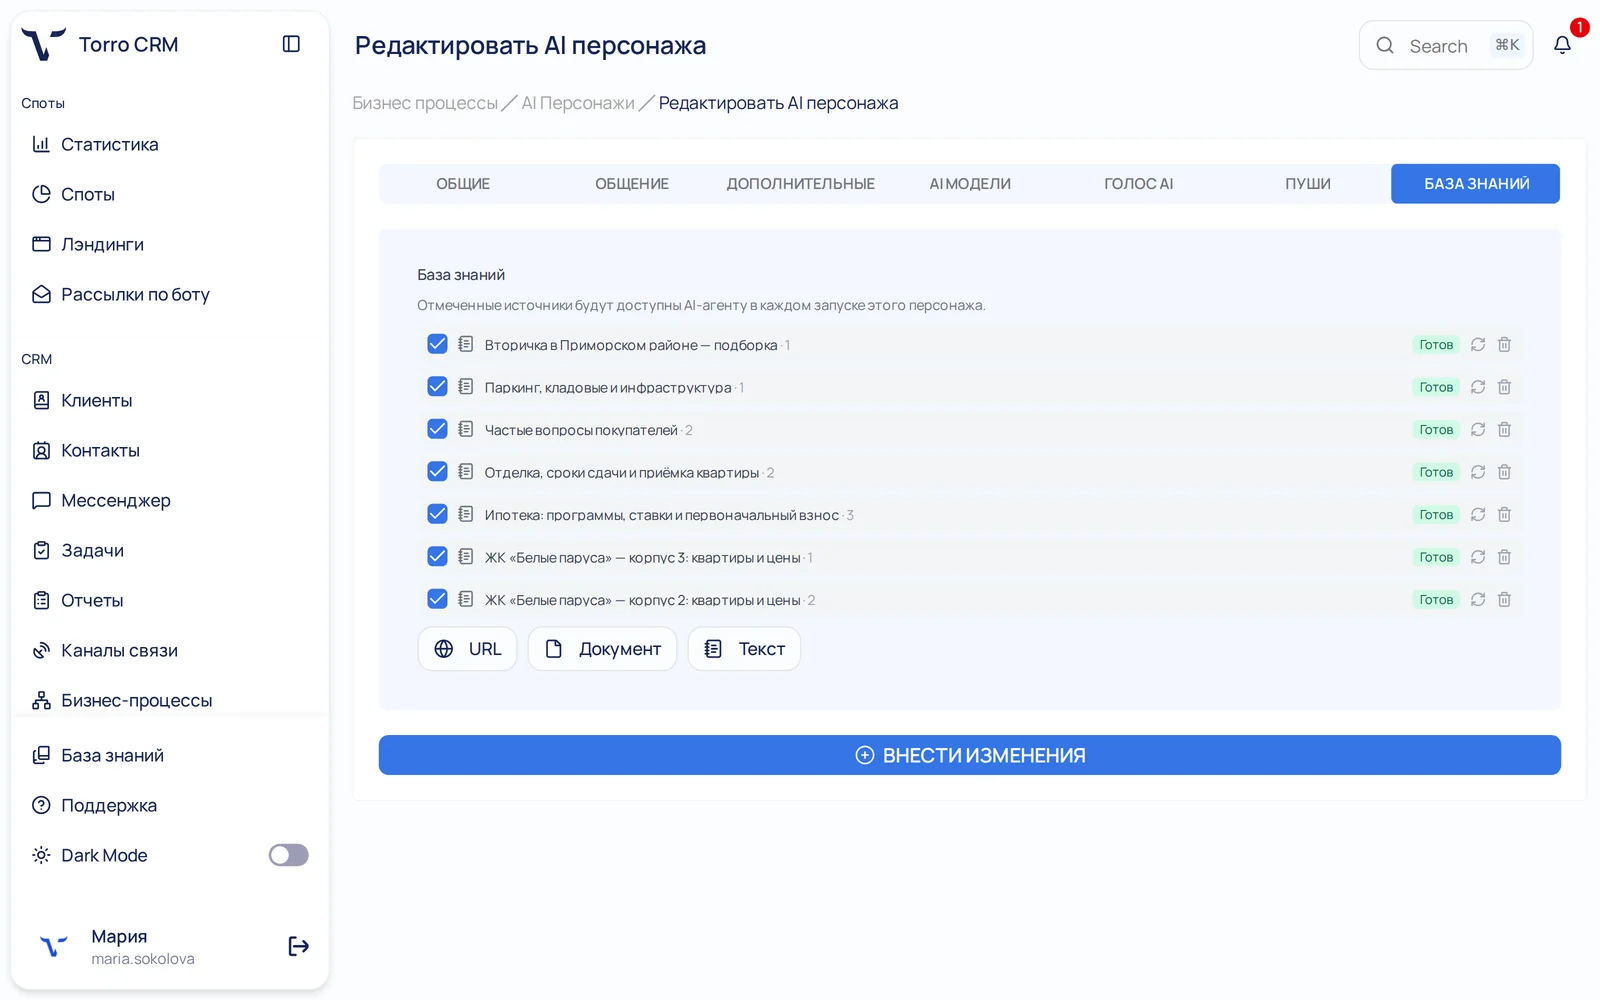Uncheck ЖК Белые паруса корпус 3
Viewport: 1600px width, 1000px height.
437,556
